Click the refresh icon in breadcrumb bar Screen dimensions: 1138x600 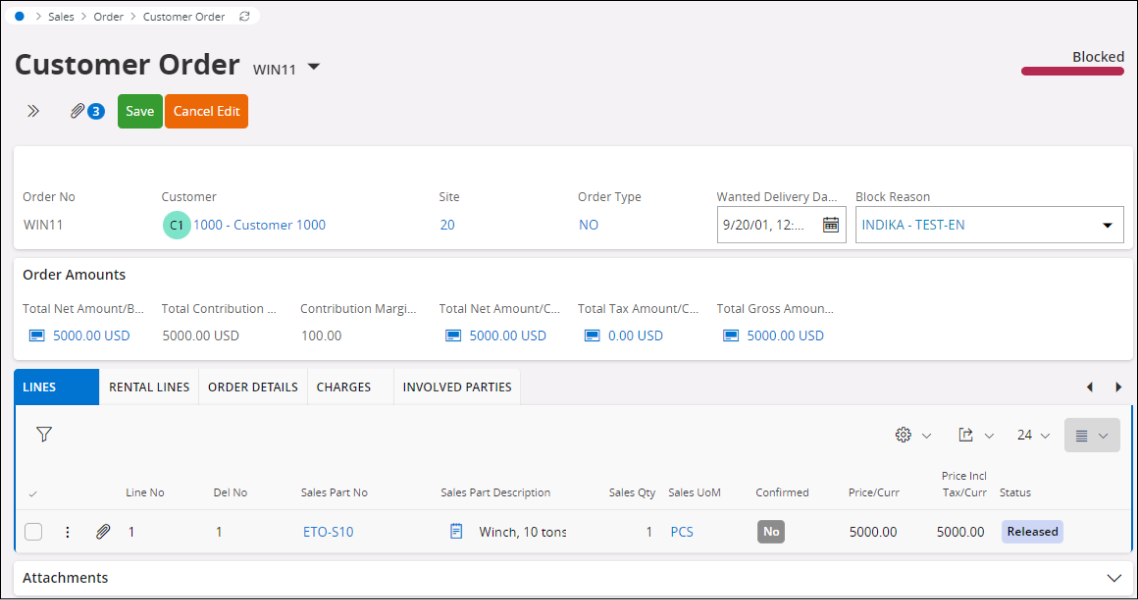(246, 17)
